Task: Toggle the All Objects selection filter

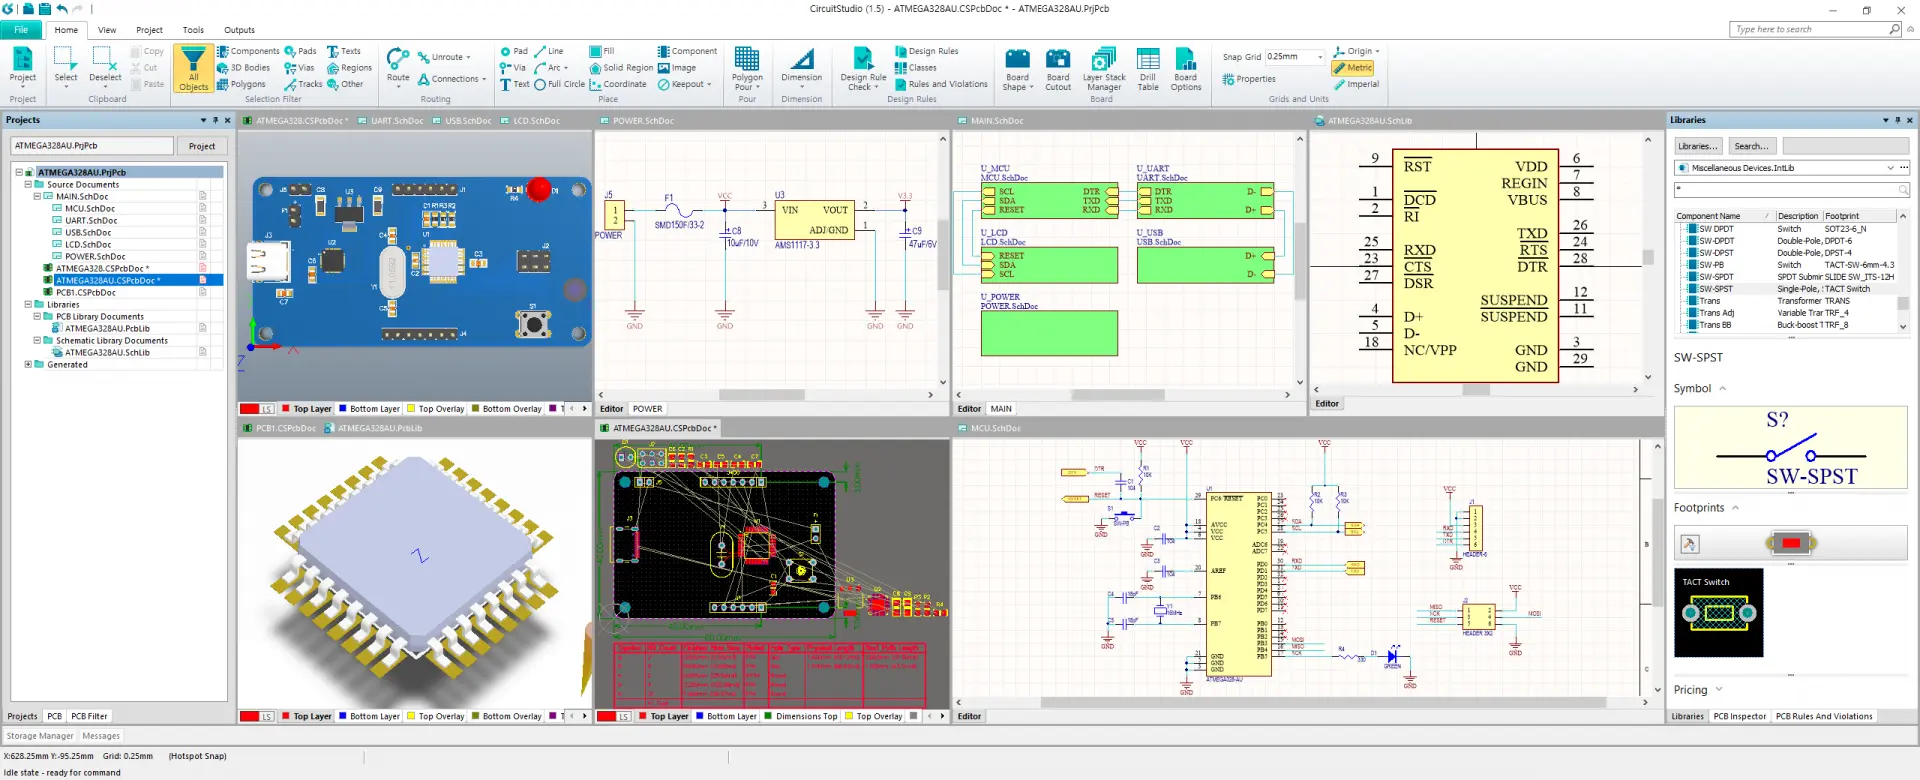Action: [x=193, y=68]
